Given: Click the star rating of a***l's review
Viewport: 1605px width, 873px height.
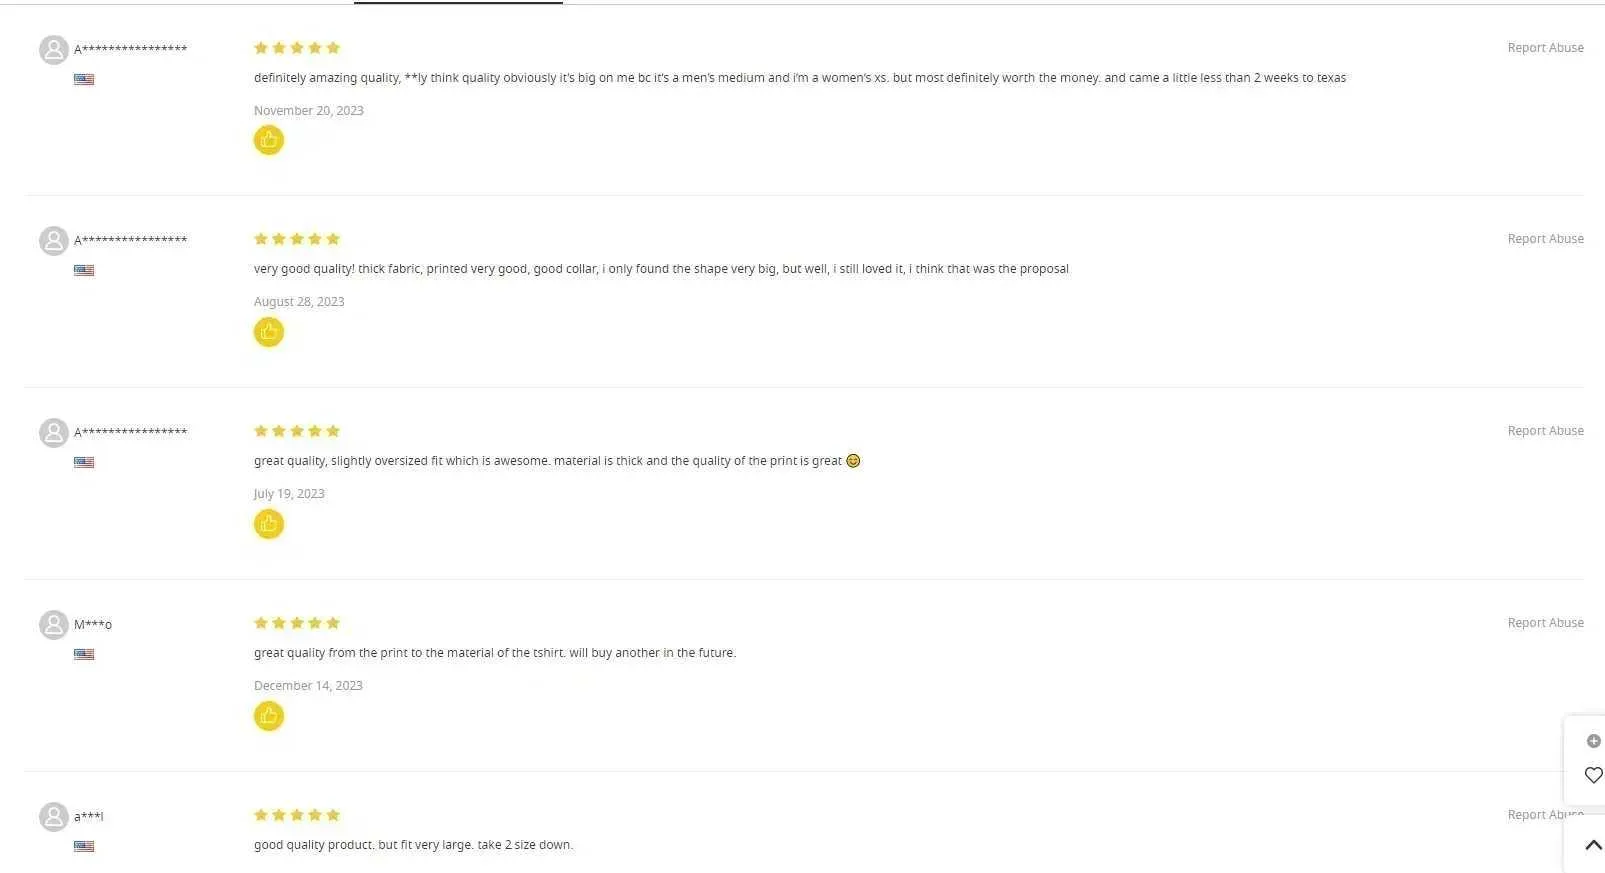Looking at the screenshot, I should (x=297, y=815).
